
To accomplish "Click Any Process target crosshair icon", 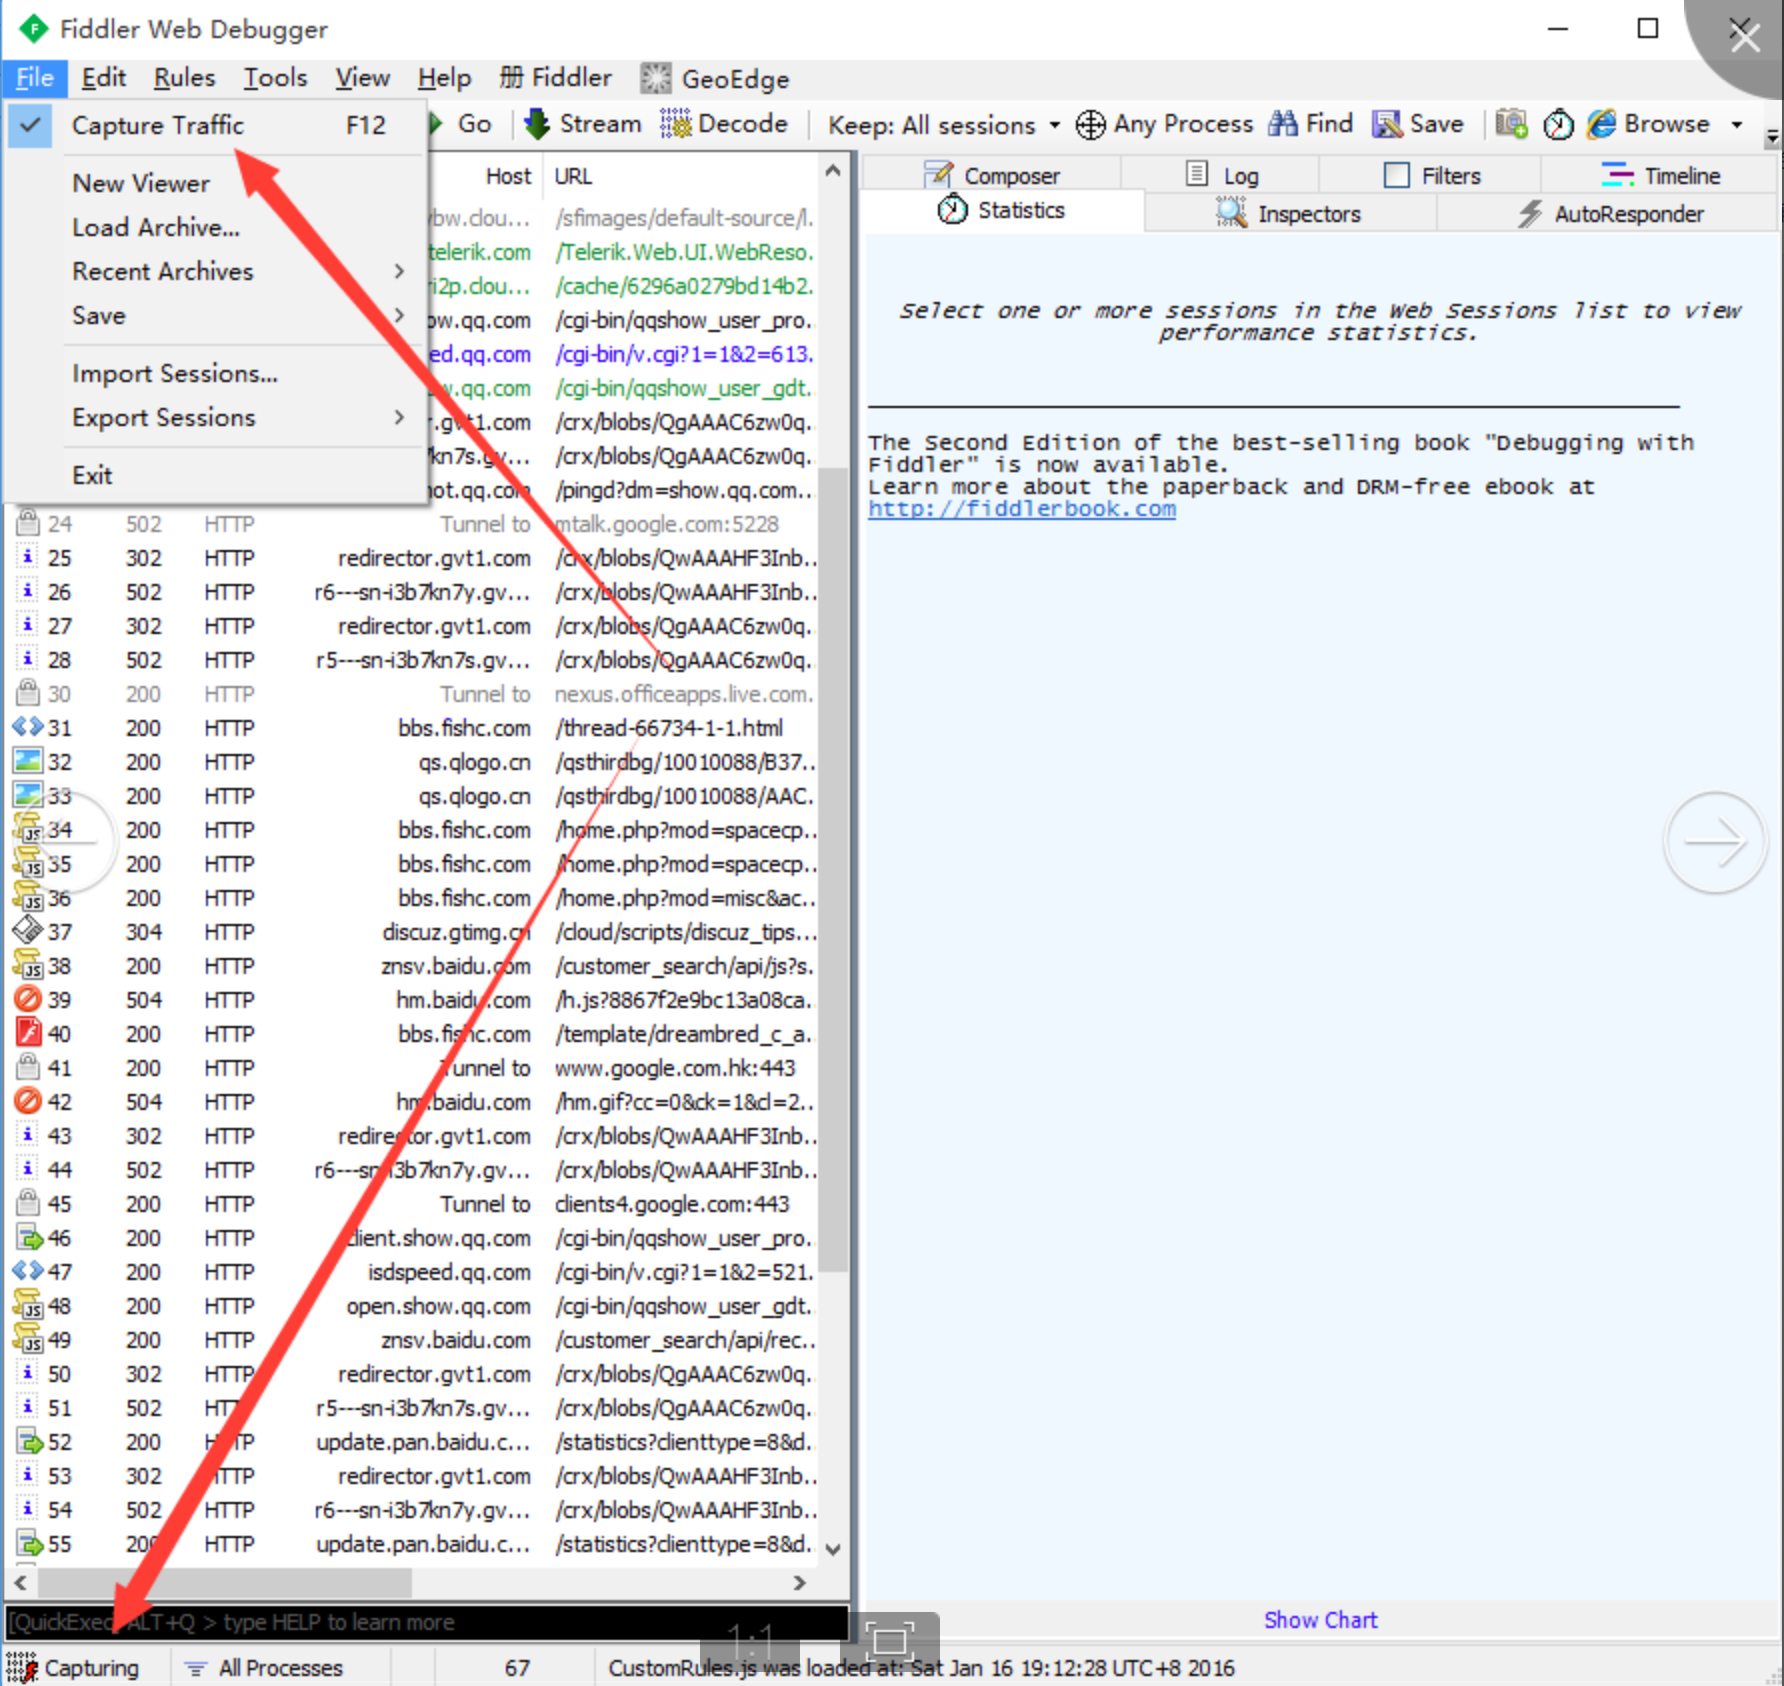I will pyautogui.click(x=1090, y=125).
